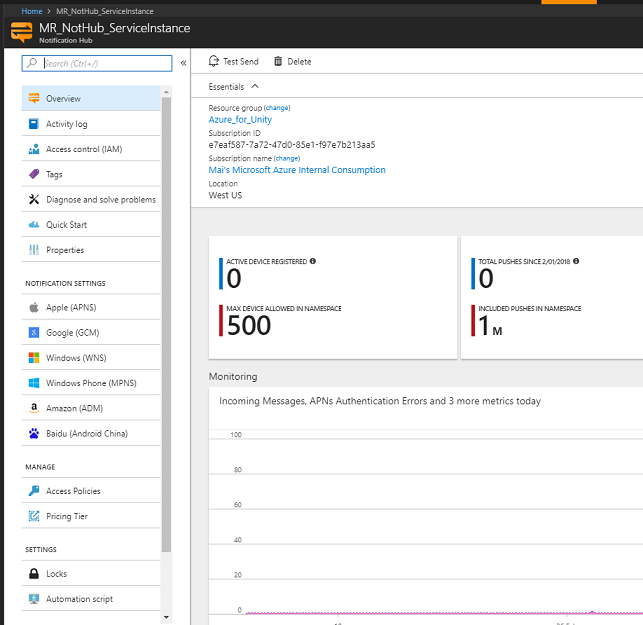
Task: Click the Locks padlock icon
Action: coord(34,574)
